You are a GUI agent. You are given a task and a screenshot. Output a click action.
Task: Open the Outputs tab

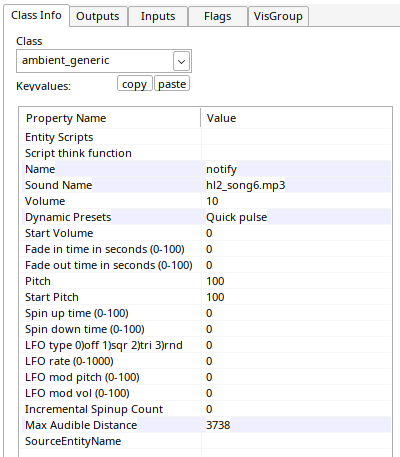pos(98,16)
